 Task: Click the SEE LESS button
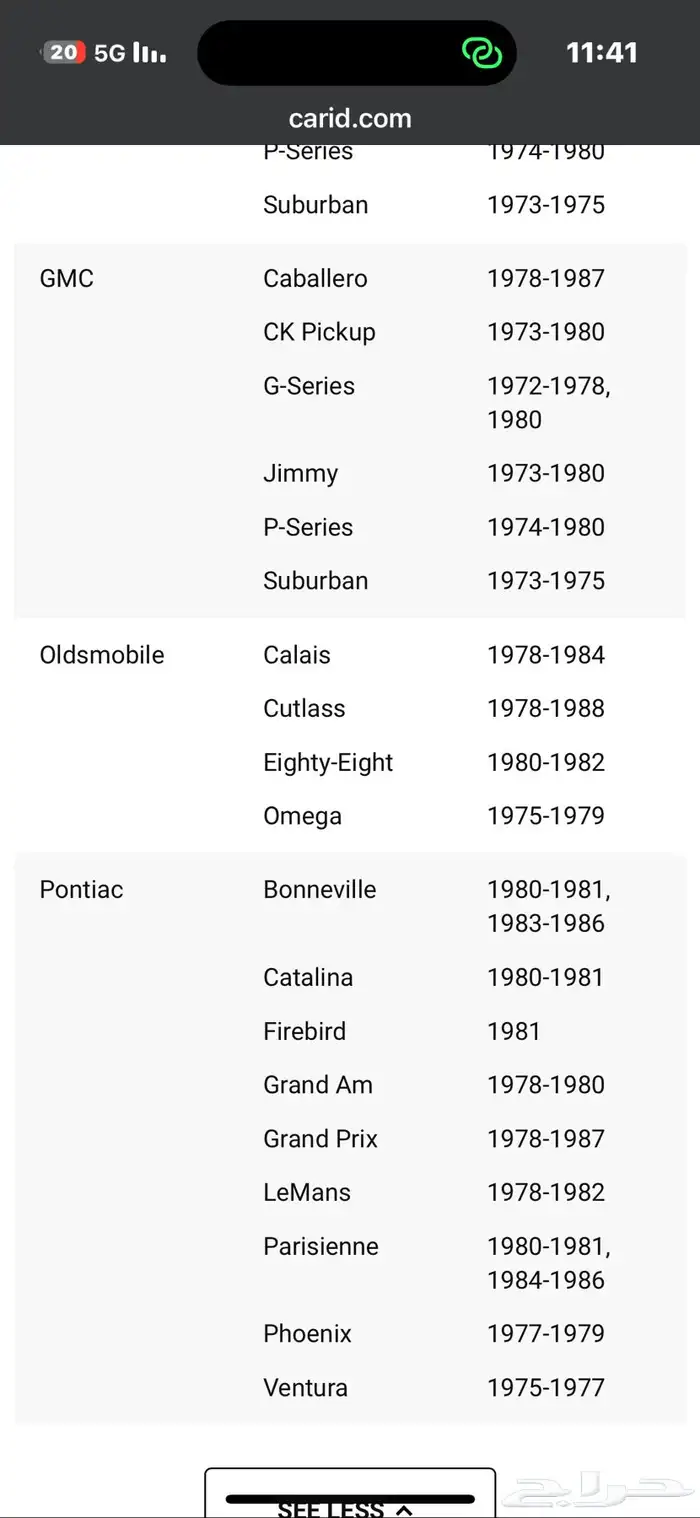pyautogui.click(x=350, y=1493)
